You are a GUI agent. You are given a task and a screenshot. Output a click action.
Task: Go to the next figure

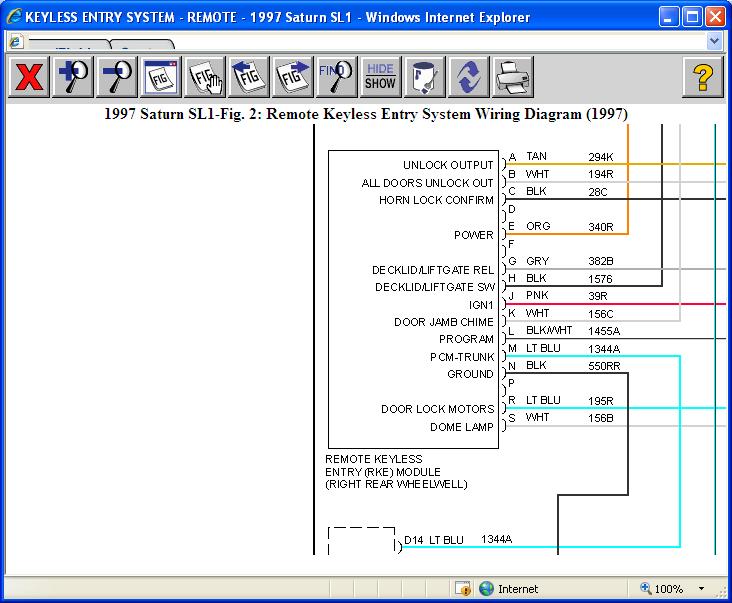tap(293, 77)
